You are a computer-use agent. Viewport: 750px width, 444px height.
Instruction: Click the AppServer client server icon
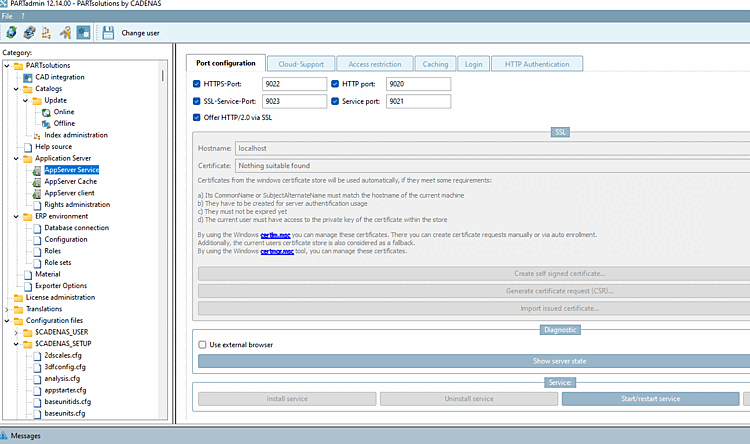(37, 193)
